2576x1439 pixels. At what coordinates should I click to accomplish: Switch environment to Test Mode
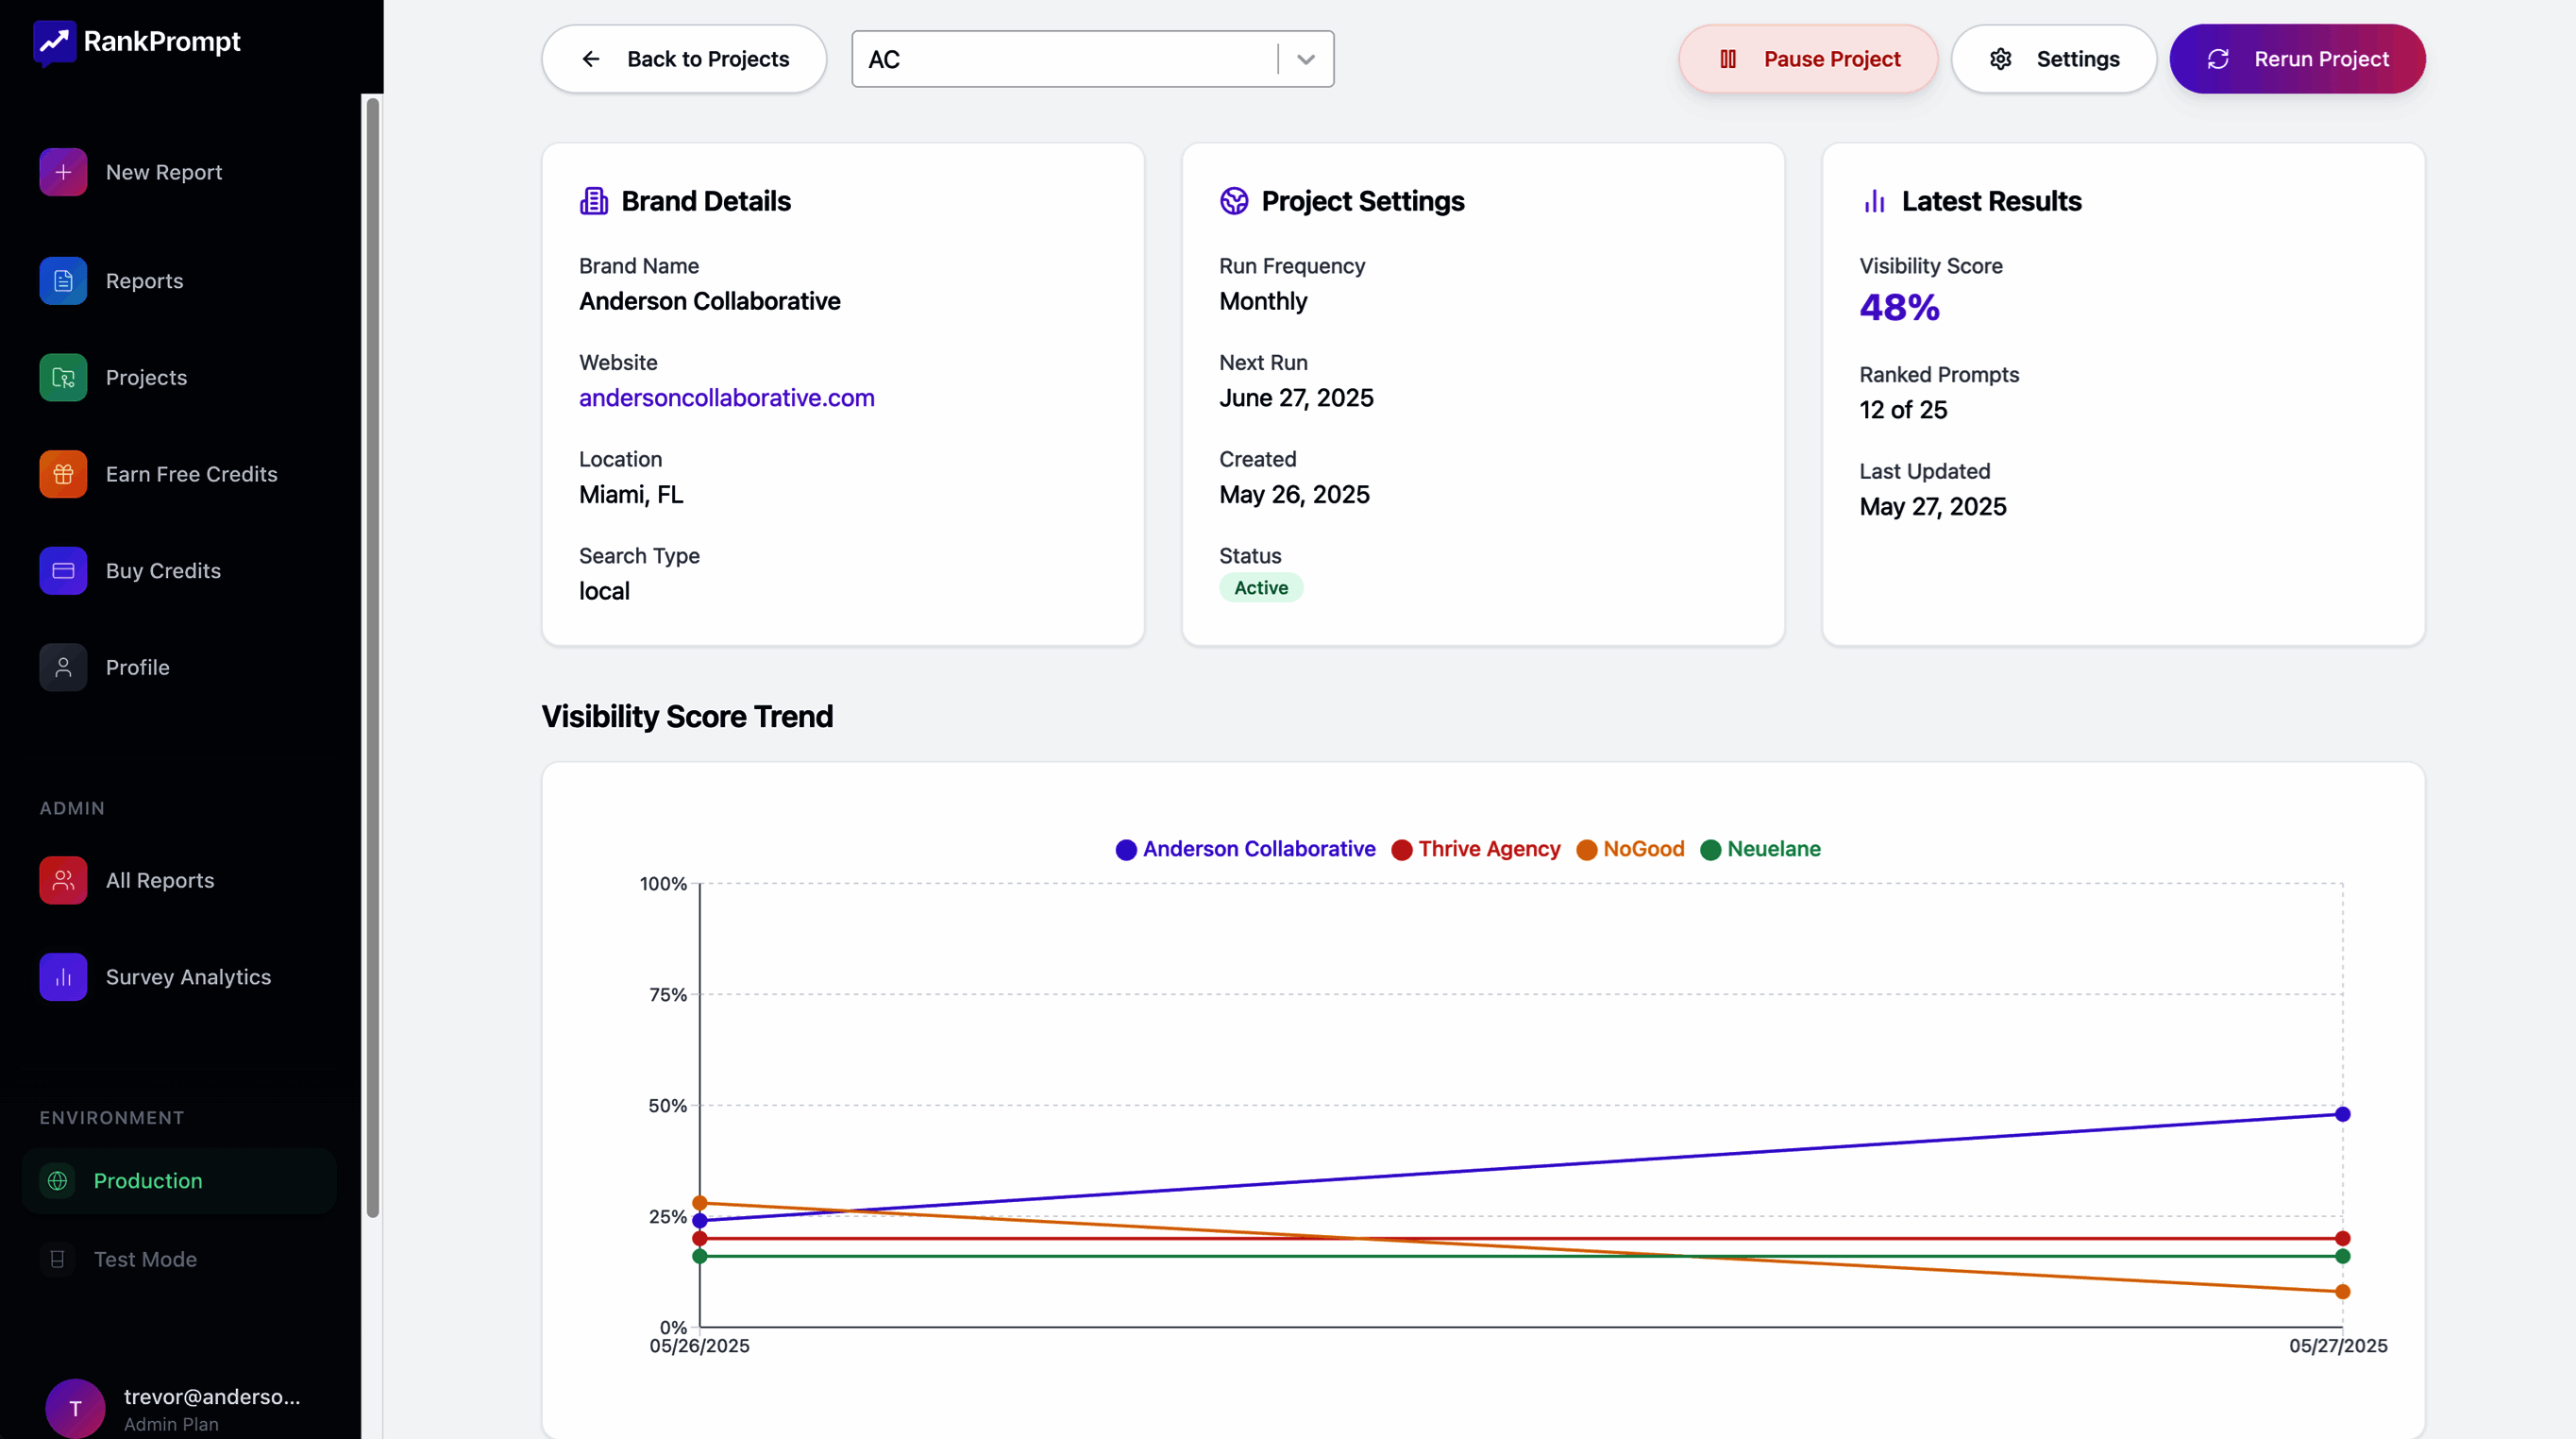pos(145,1260)
